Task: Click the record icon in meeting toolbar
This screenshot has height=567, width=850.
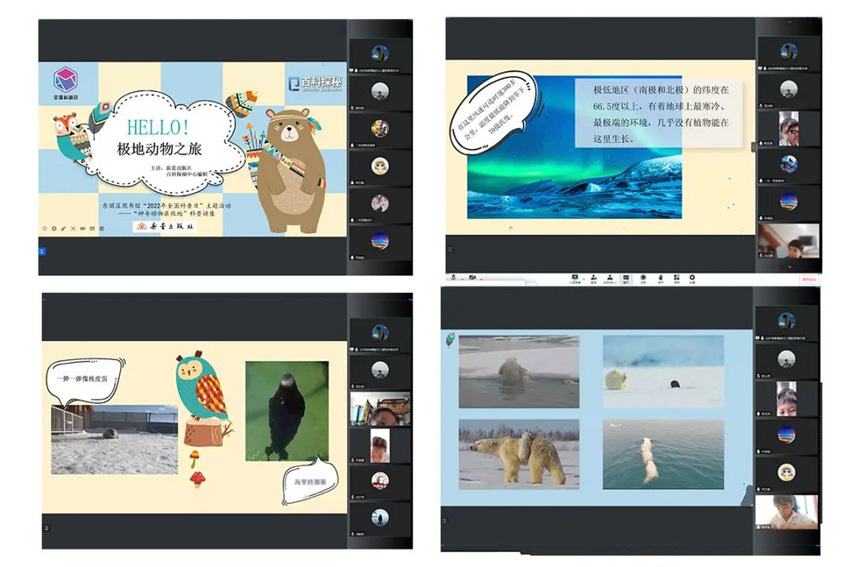Action: pos(643,277)
